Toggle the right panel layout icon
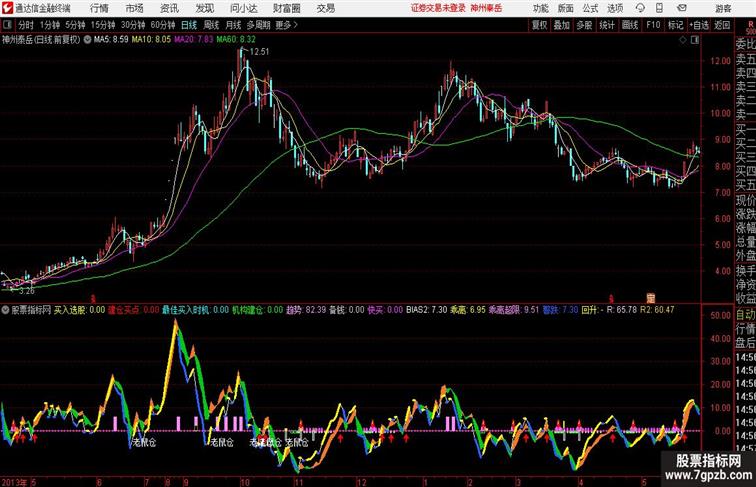The width and height of the screenshot is (756, 487). coord(695,41)
